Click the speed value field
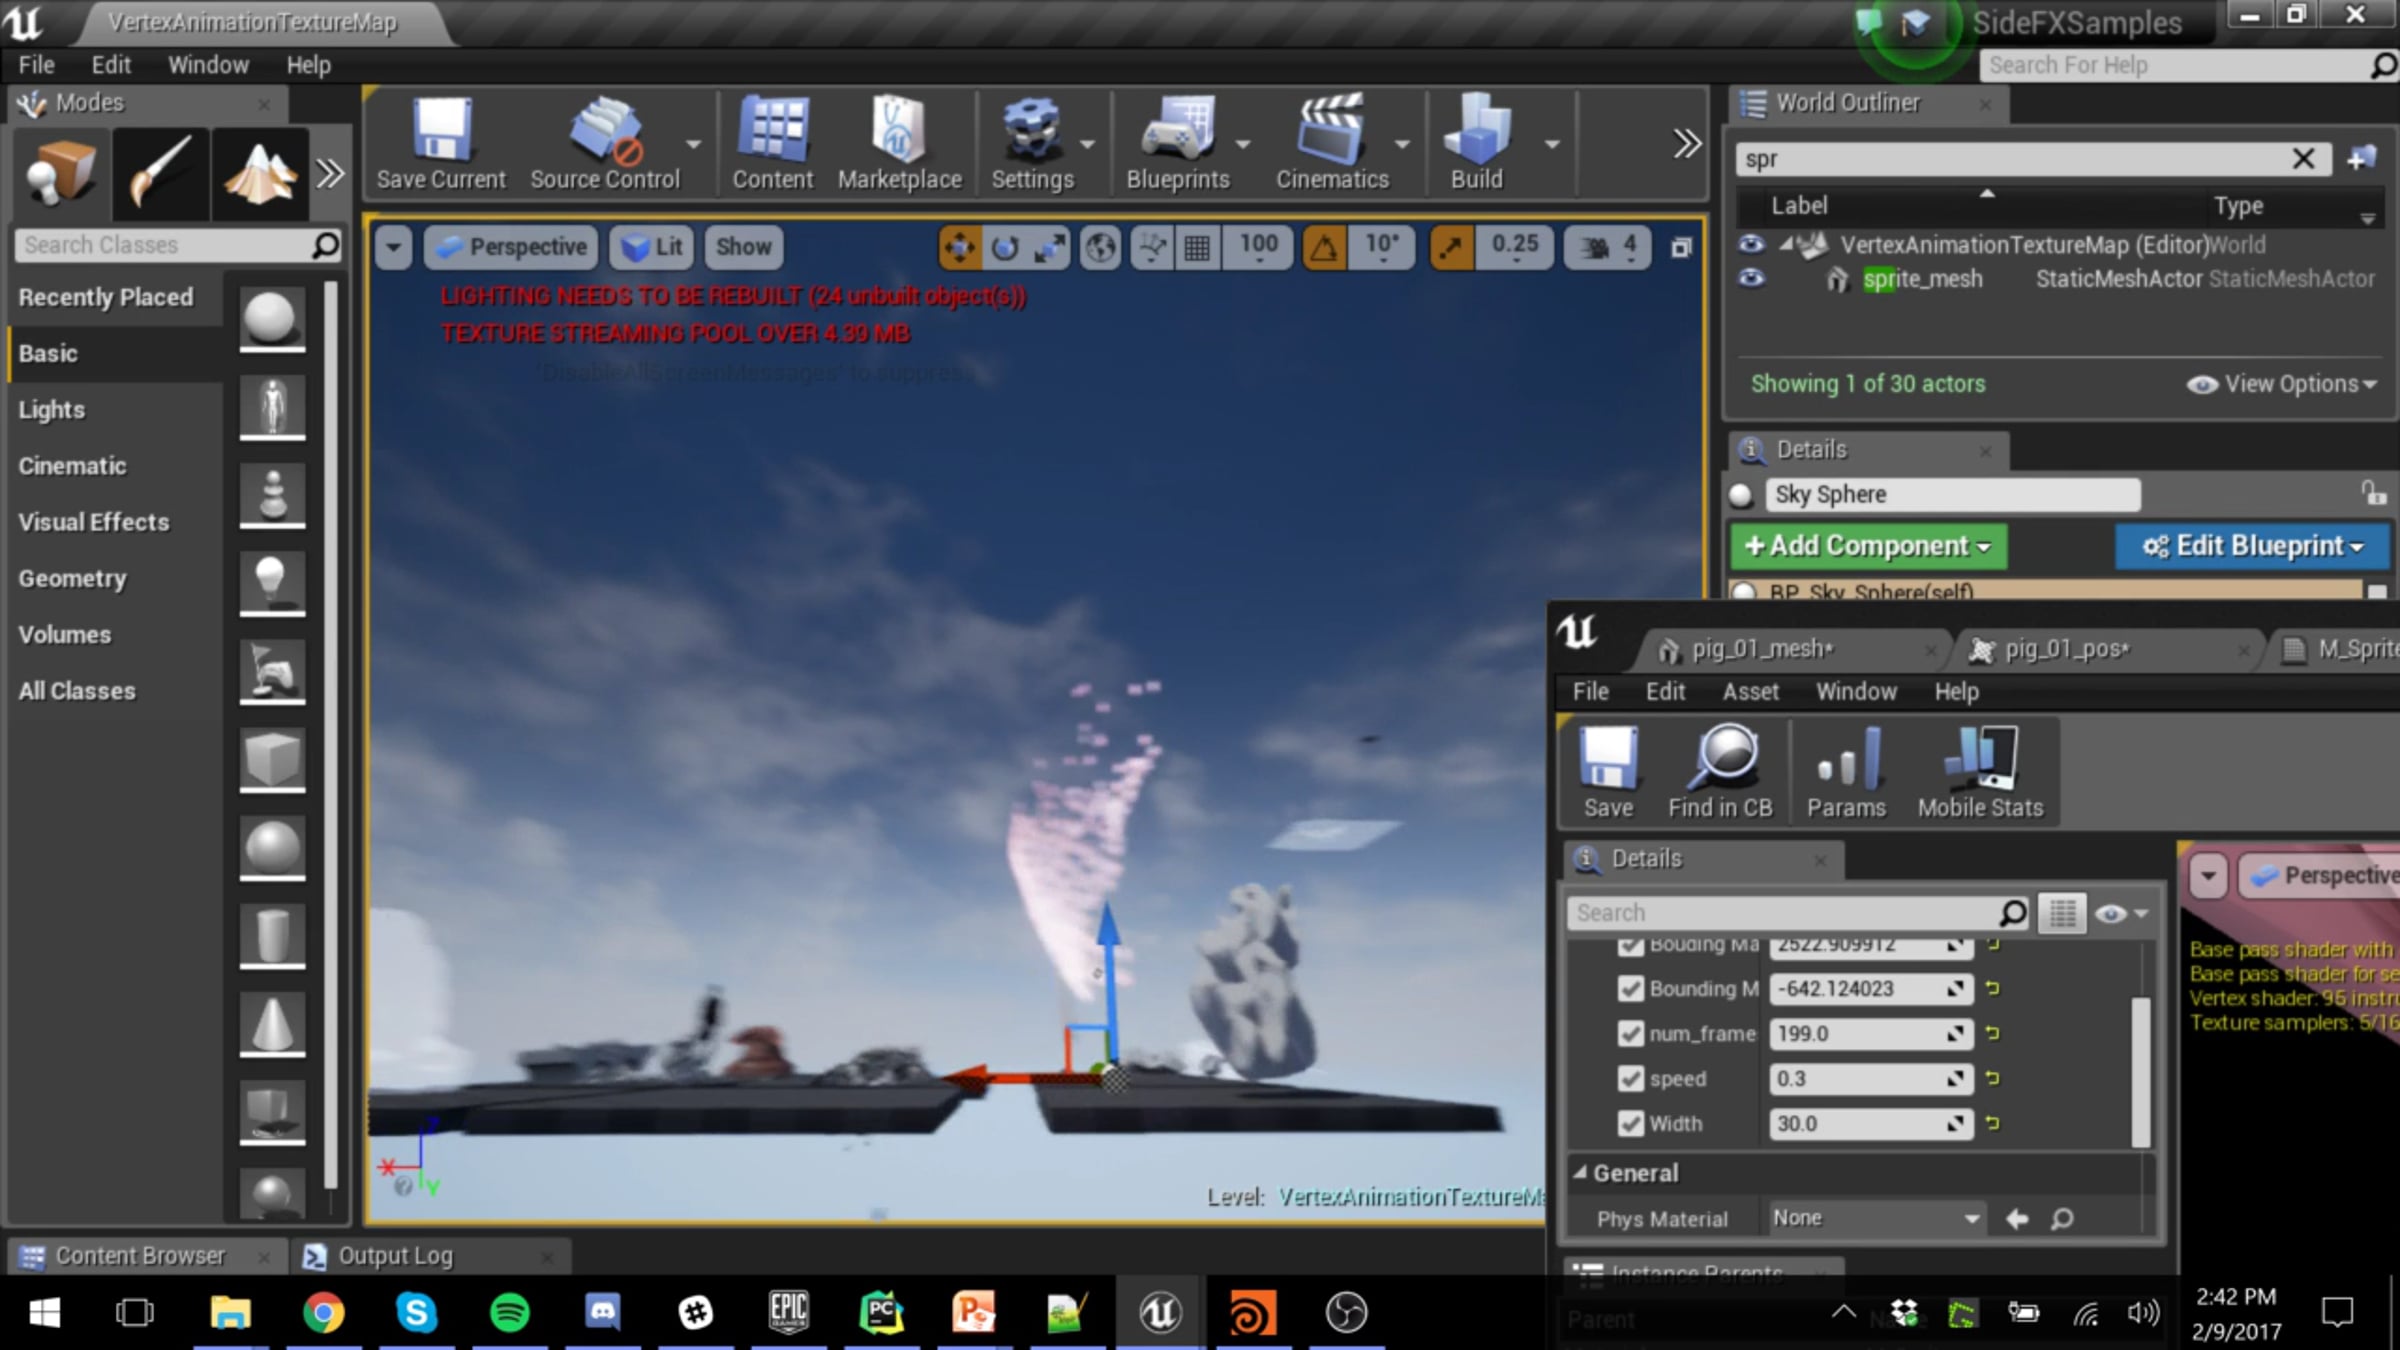 [1870, 1078]
